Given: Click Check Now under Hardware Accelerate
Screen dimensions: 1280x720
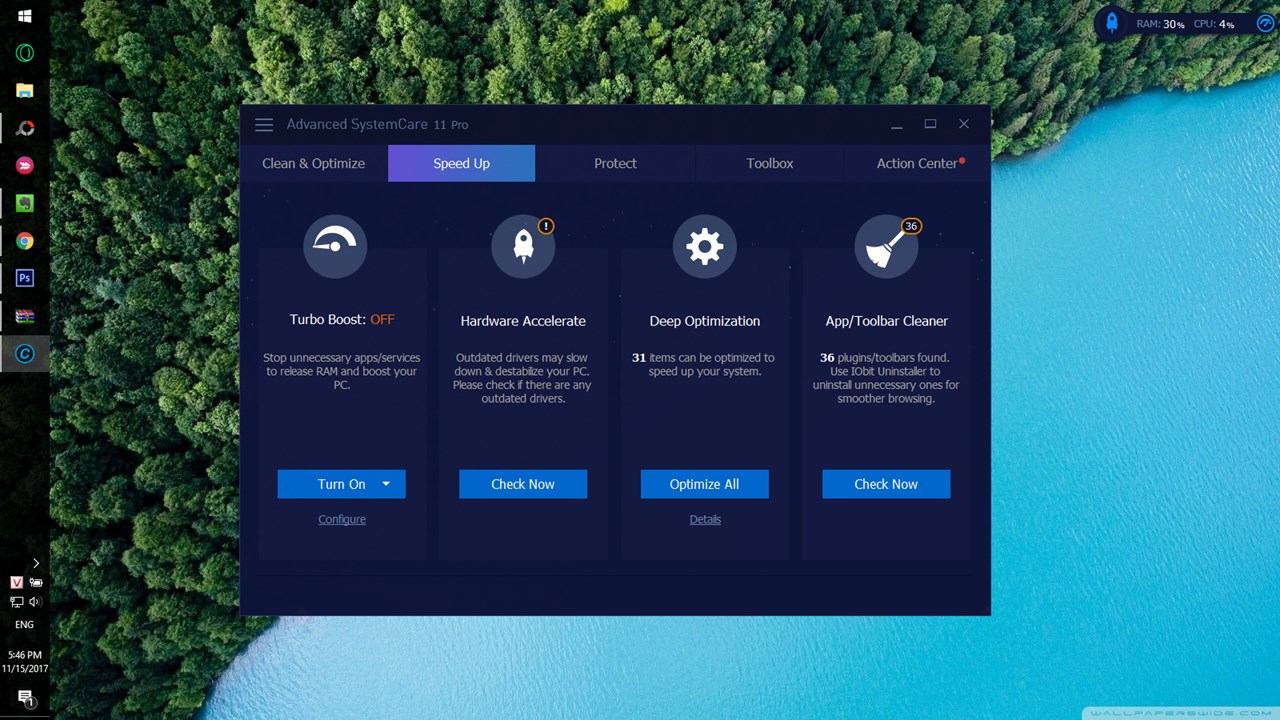Looking at the screenshot, I should [x=523, y=484].
